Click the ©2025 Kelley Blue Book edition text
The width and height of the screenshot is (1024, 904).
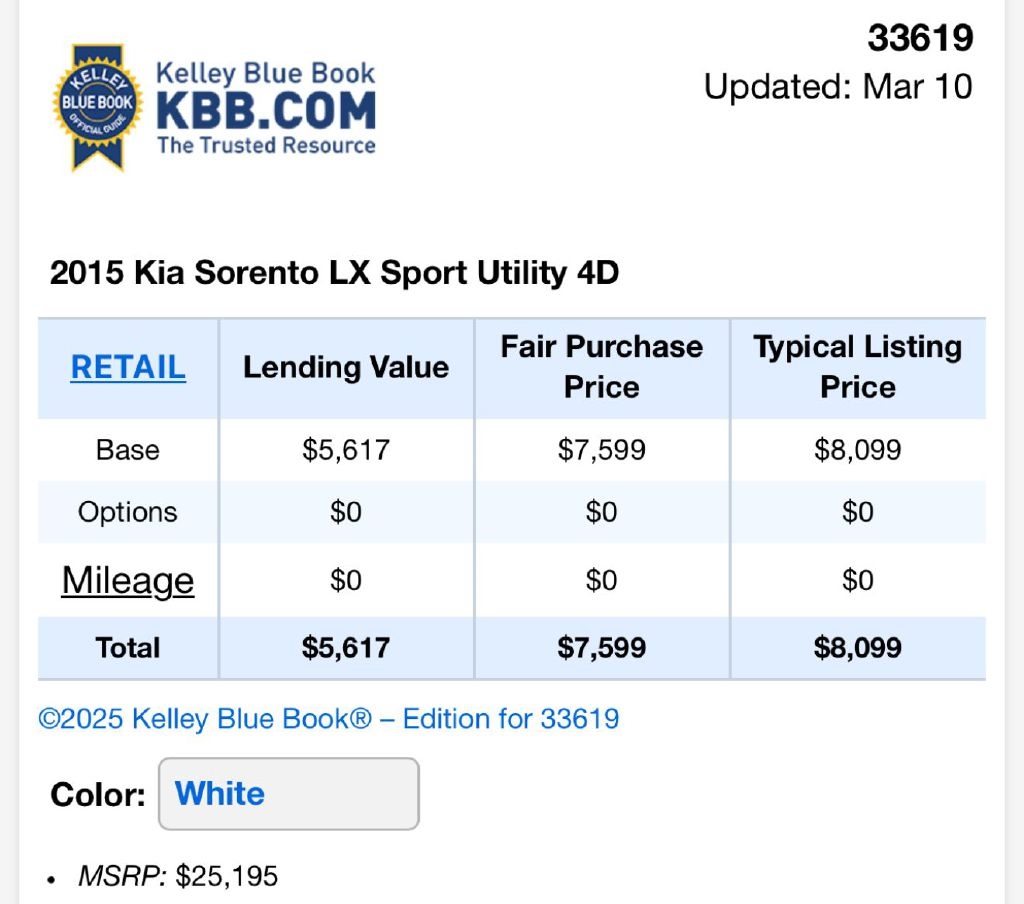pos(329,718)
